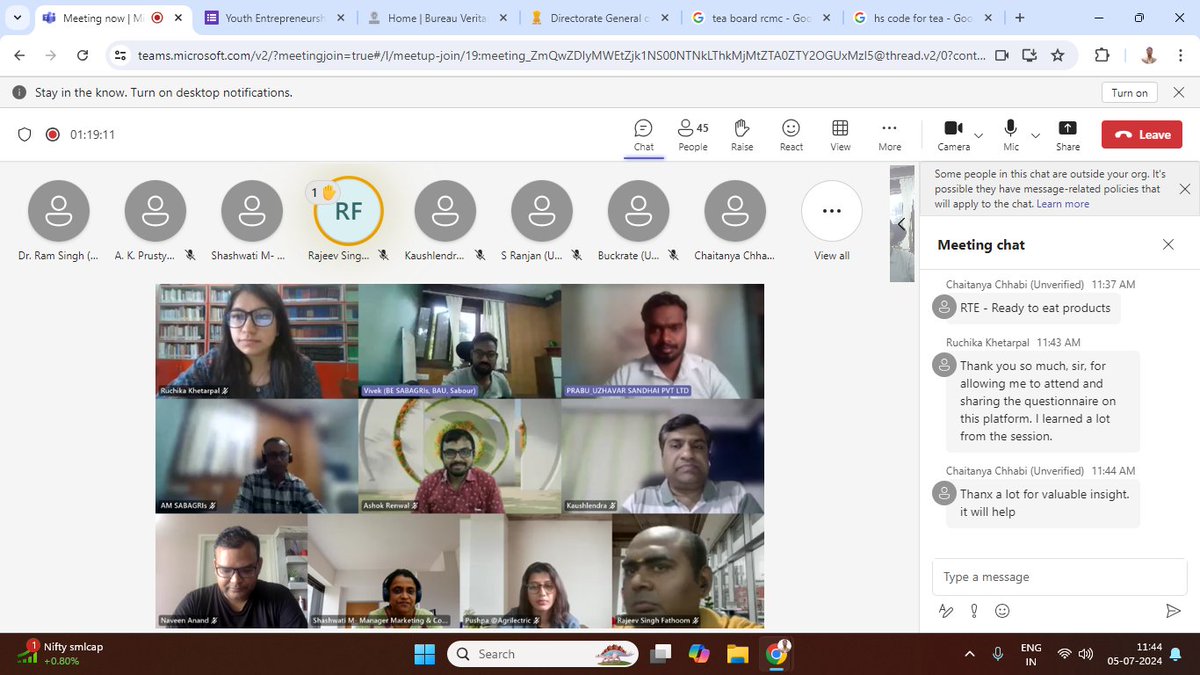
Task: View site information icon
Action: (x=120, y=56)
